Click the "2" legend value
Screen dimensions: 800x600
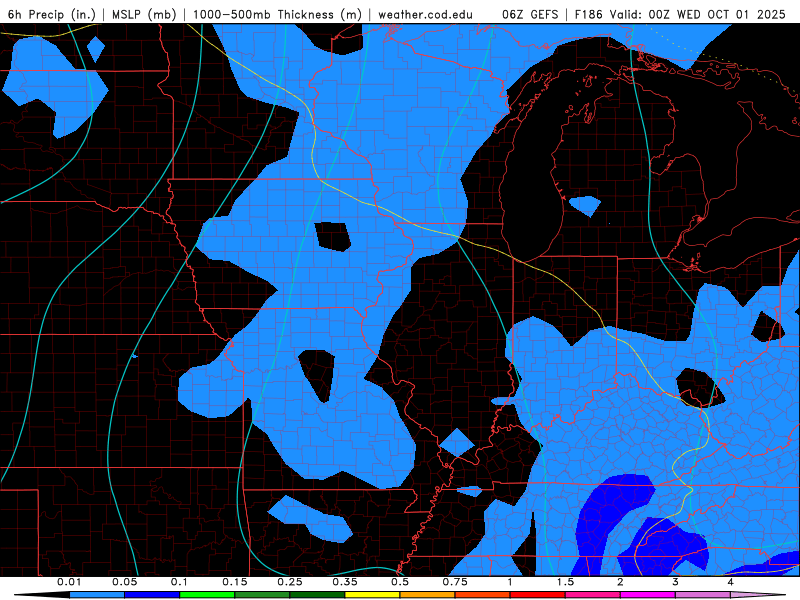[620, 582]
